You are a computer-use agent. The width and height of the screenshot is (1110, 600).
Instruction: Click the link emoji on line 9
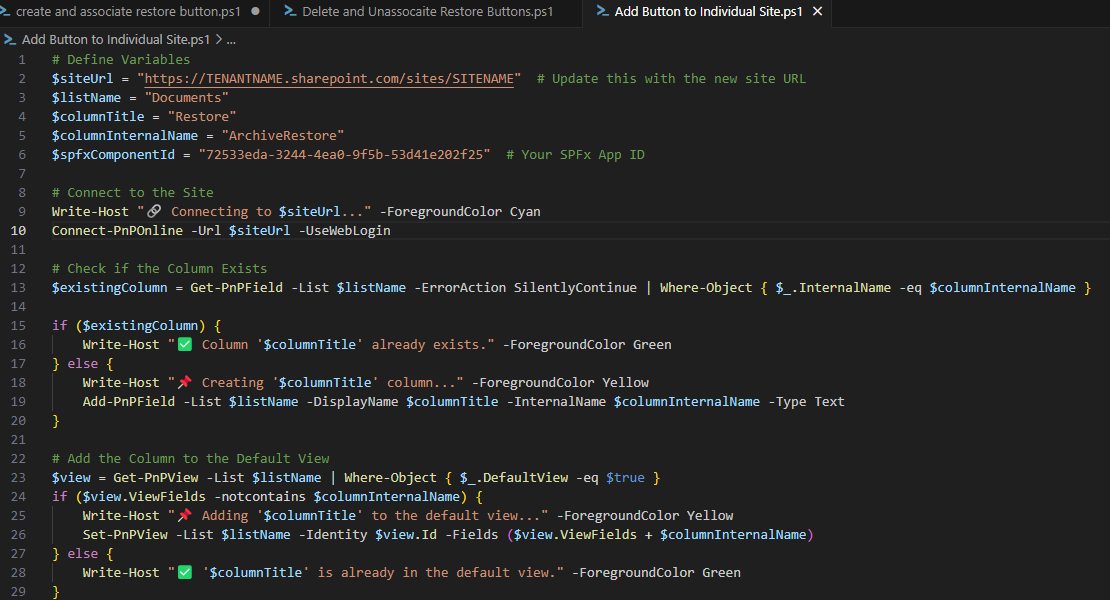[x=154, y=212]
